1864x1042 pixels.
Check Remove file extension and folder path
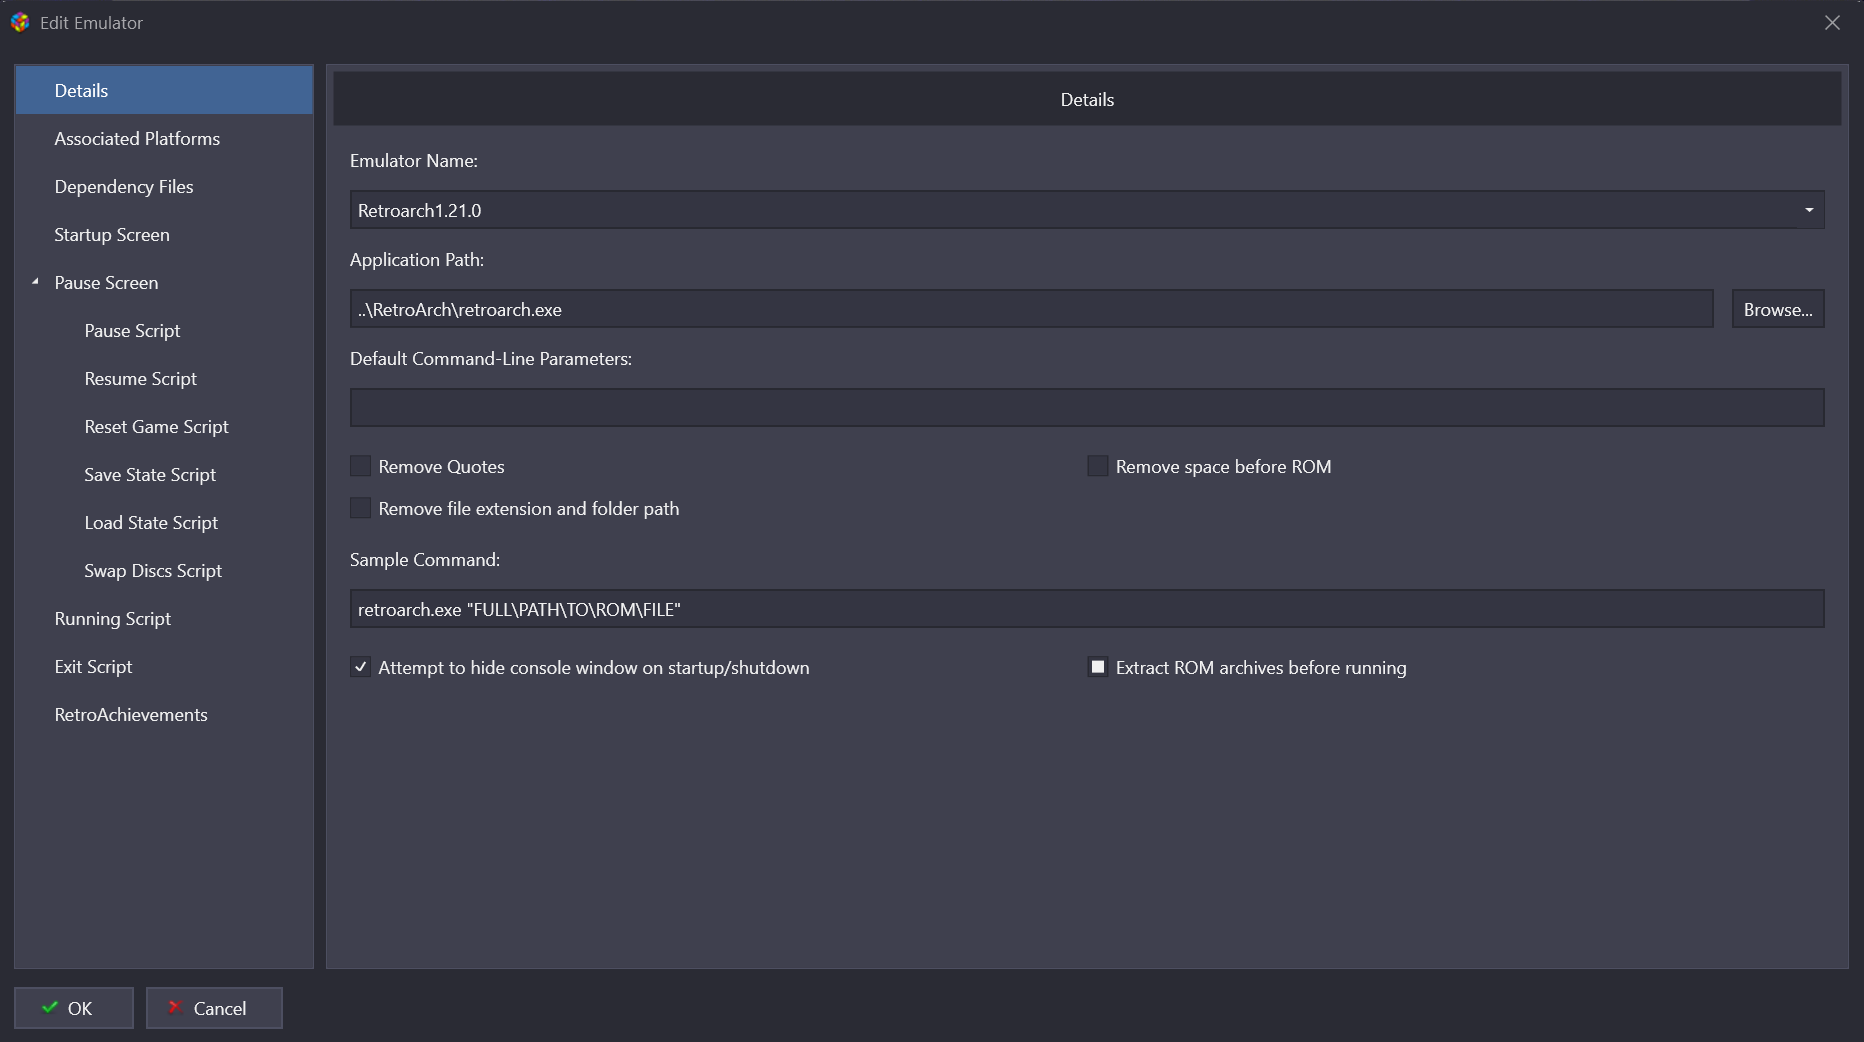pos(361,508)
